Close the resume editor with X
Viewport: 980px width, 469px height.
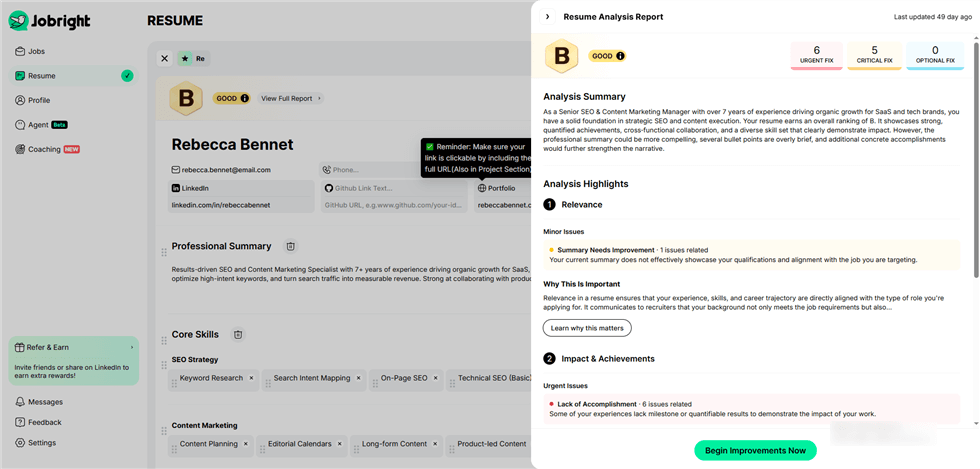click(x=164, y=58)
